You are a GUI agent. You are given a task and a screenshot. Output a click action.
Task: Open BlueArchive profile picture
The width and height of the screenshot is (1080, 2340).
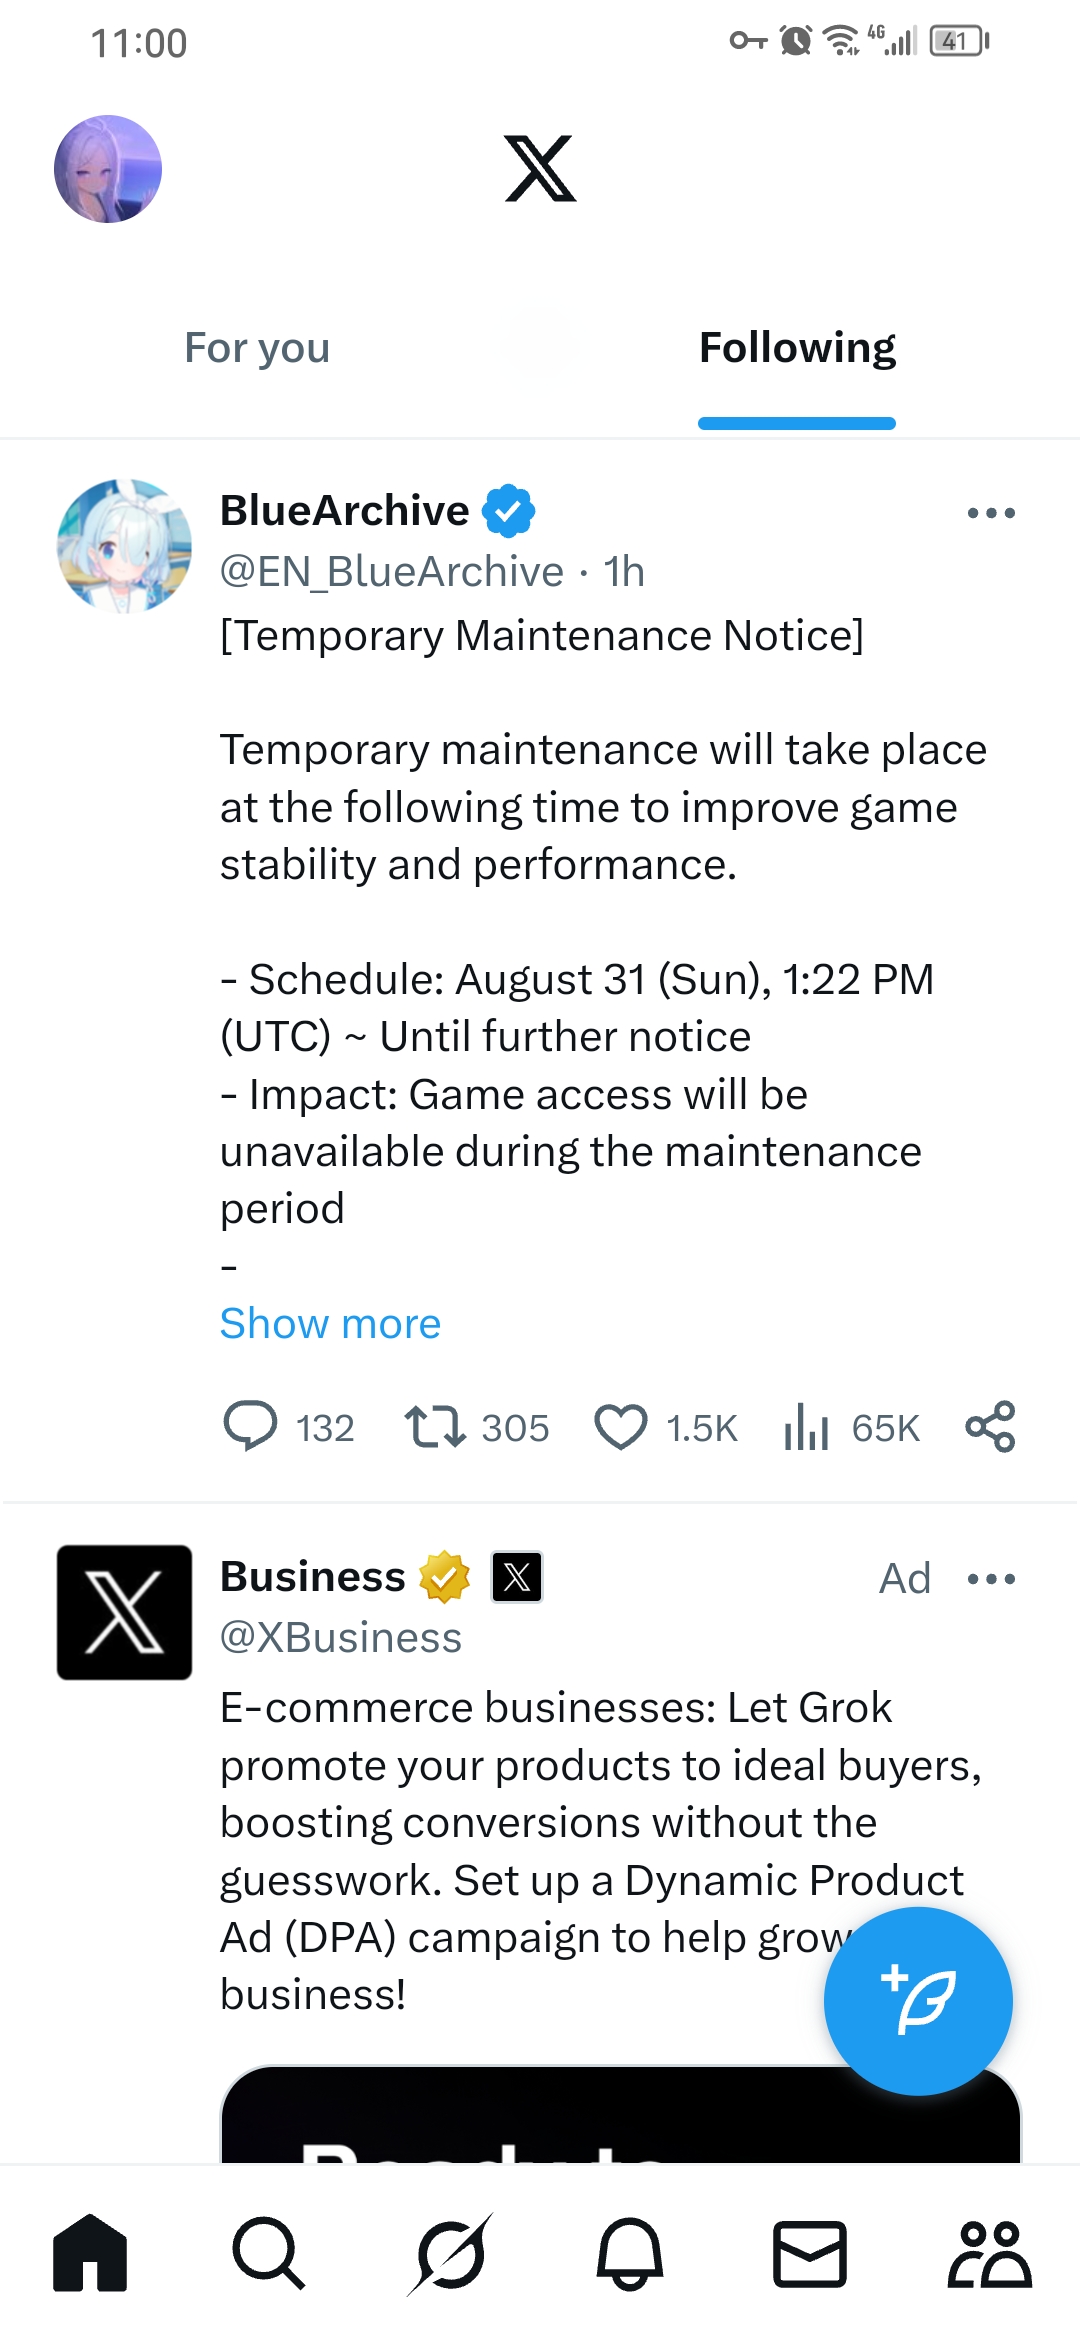(x=124, y=546)
